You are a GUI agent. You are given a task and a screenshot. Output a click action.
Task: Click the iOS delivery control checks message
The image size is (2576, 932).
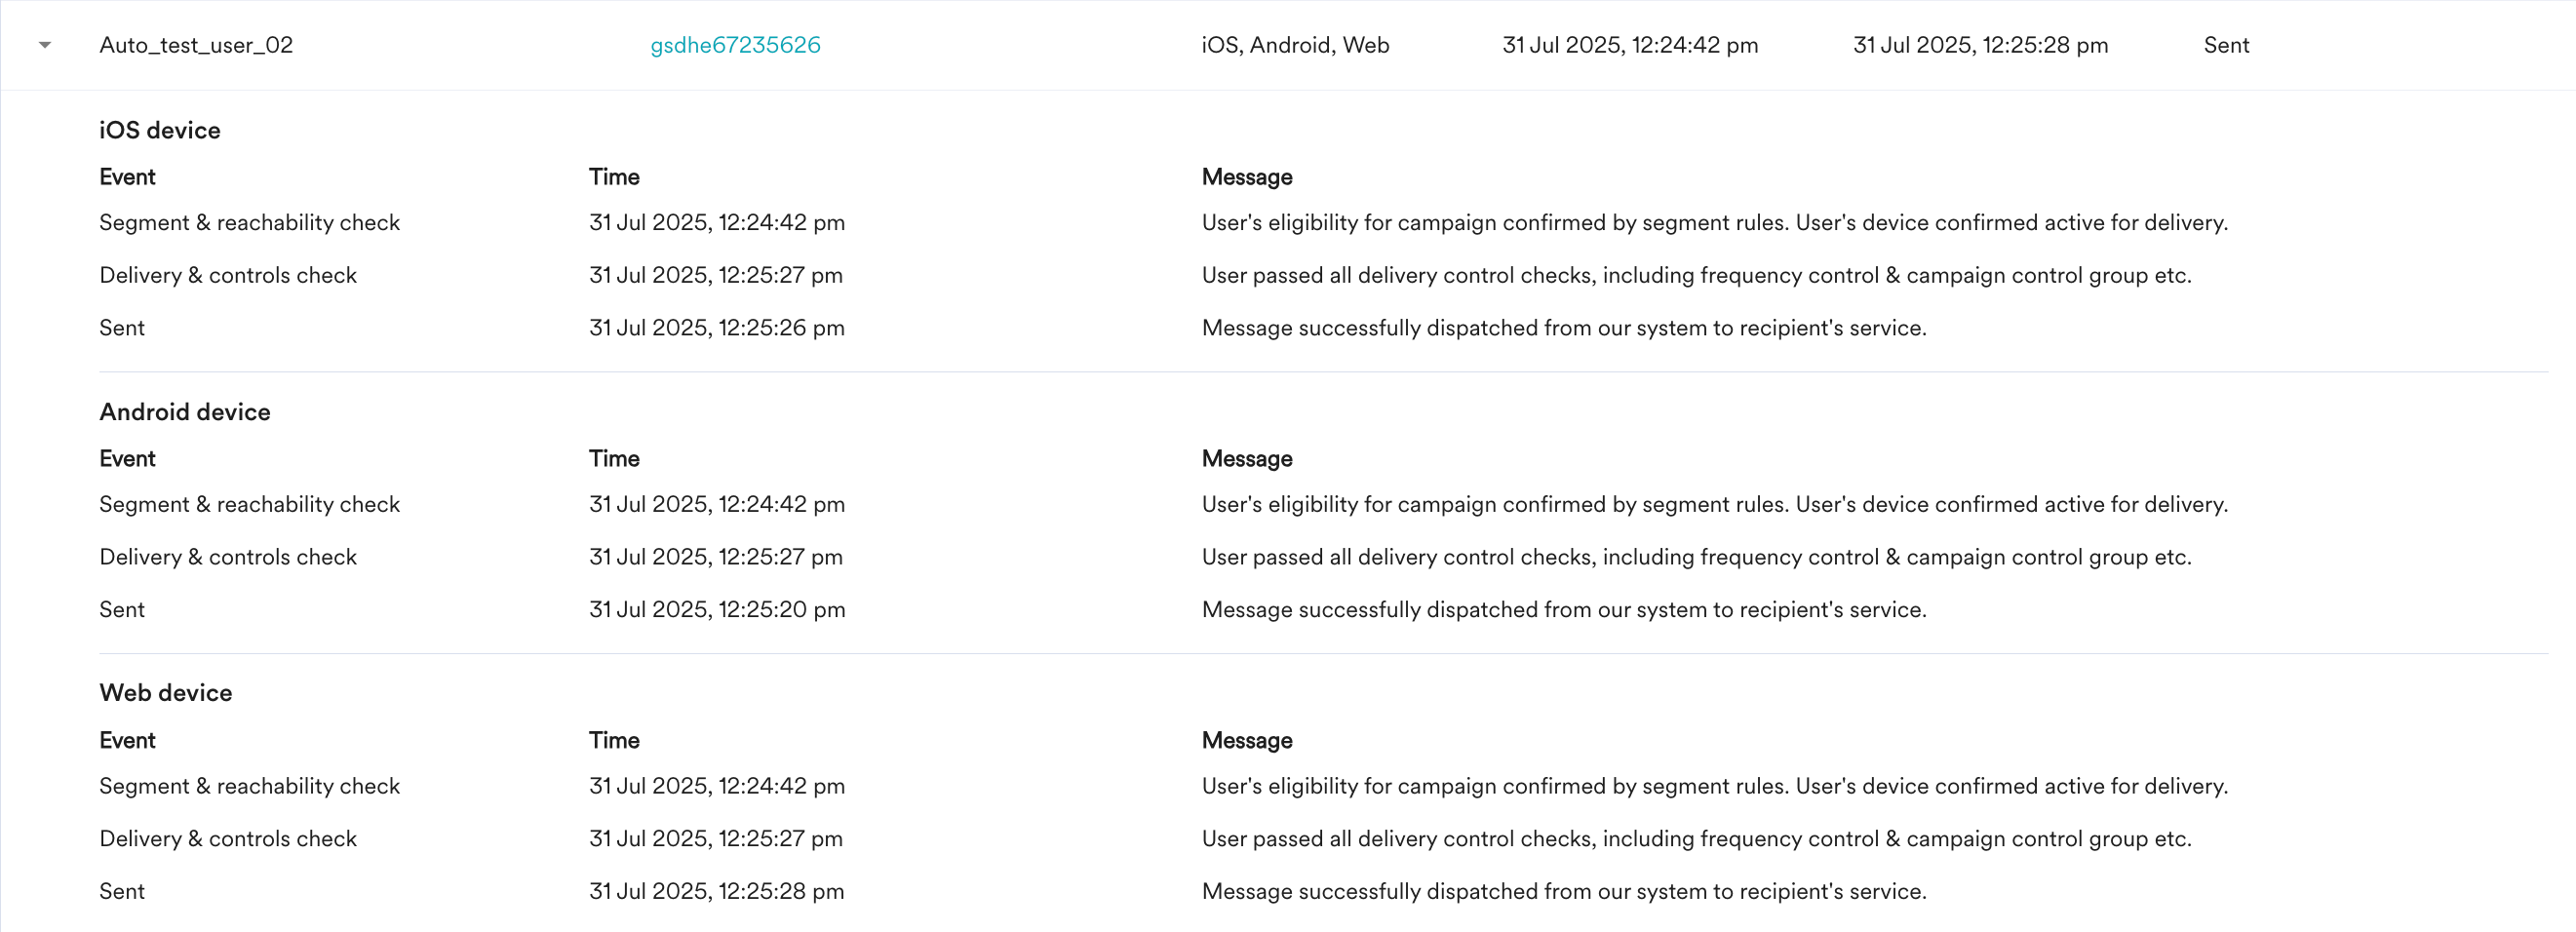click(x=1696, y=276)
